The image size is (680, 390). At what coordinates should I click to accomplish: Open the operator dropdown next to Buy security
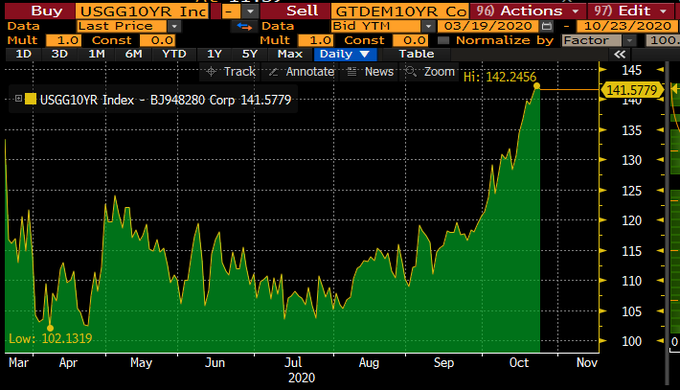click(x=250, y=12)
